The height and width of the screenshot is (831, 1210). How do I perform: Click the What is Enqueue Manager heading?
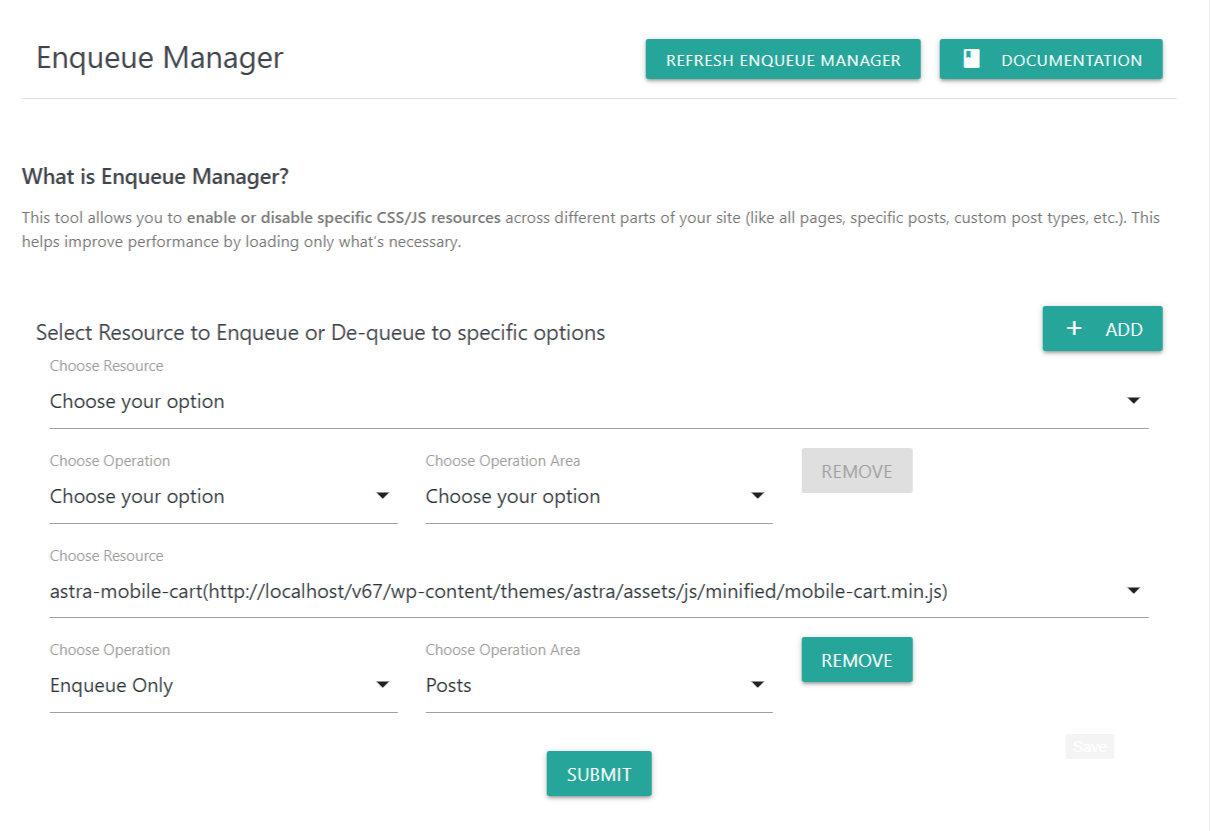(155, 177)
